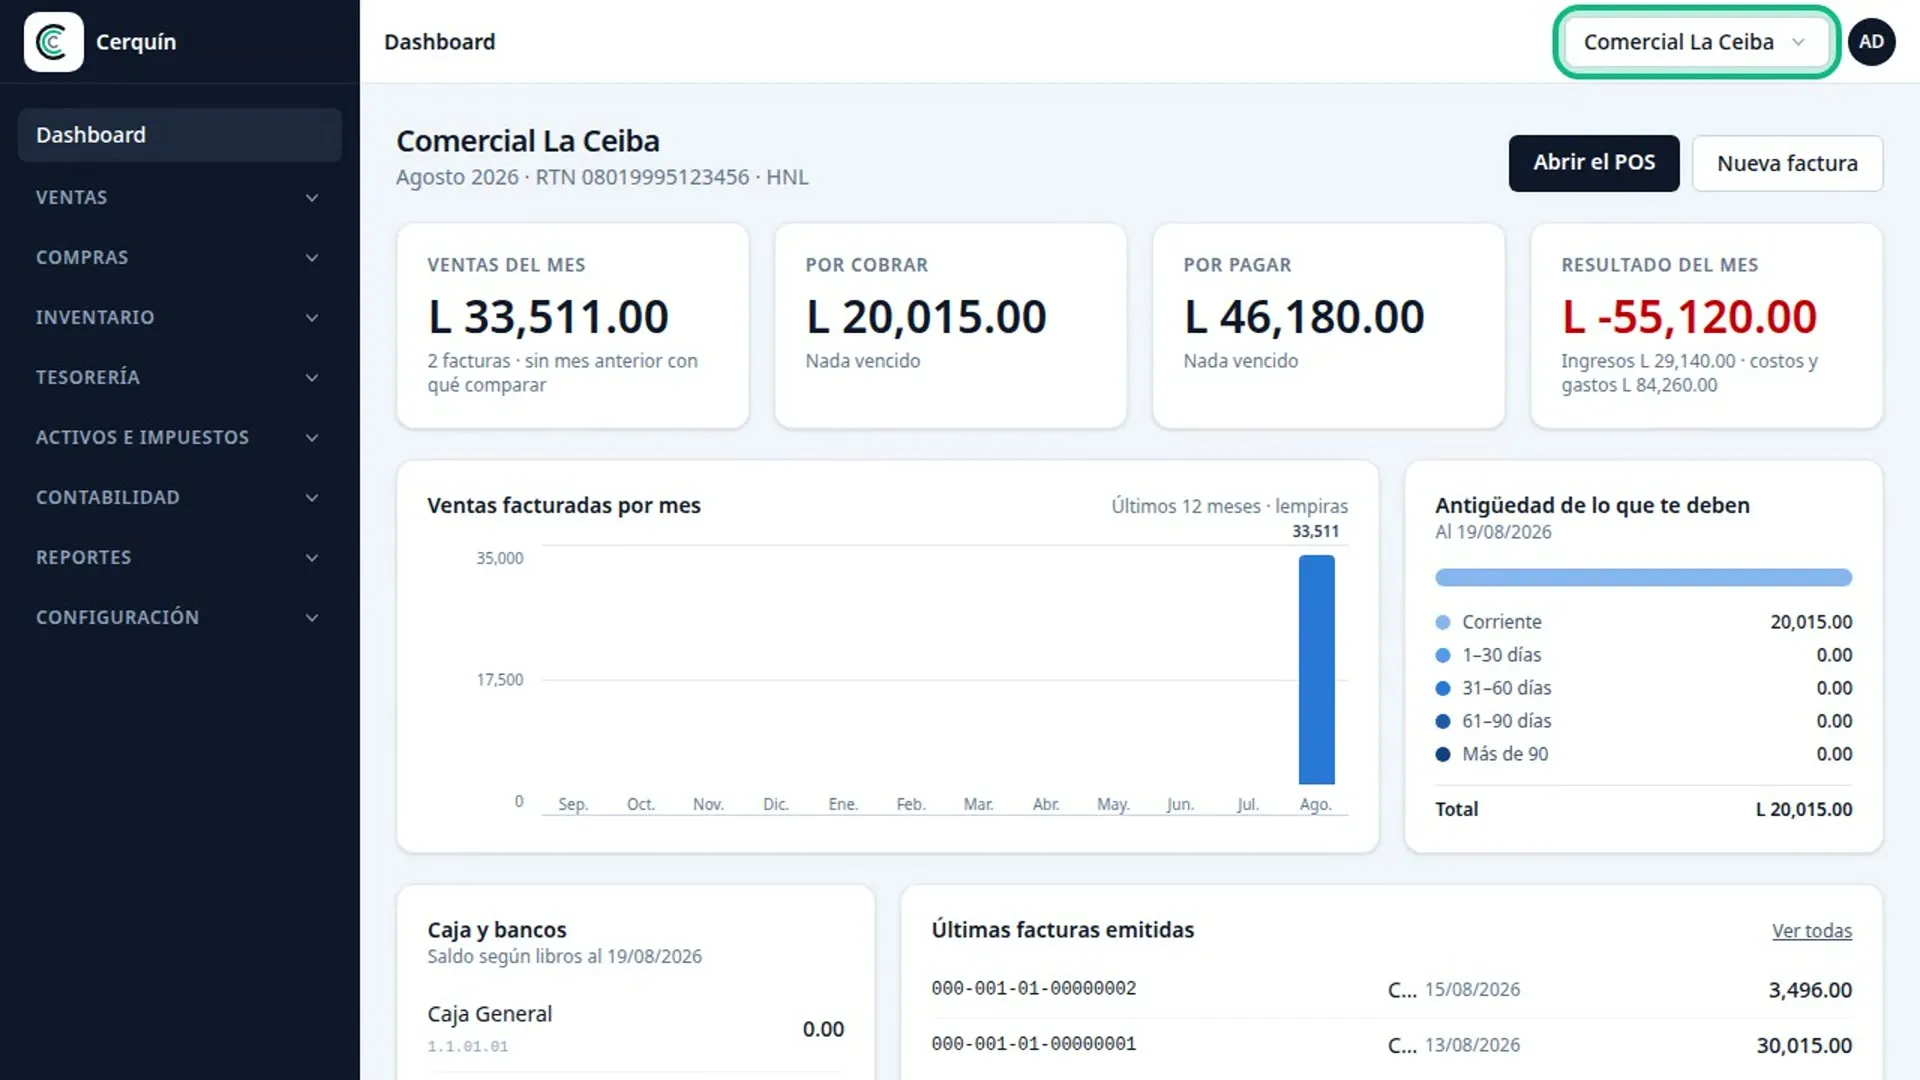
Task: Click the 3,496.00 invoice amount
Action: pyautogui.click(x=1810, y=990)
